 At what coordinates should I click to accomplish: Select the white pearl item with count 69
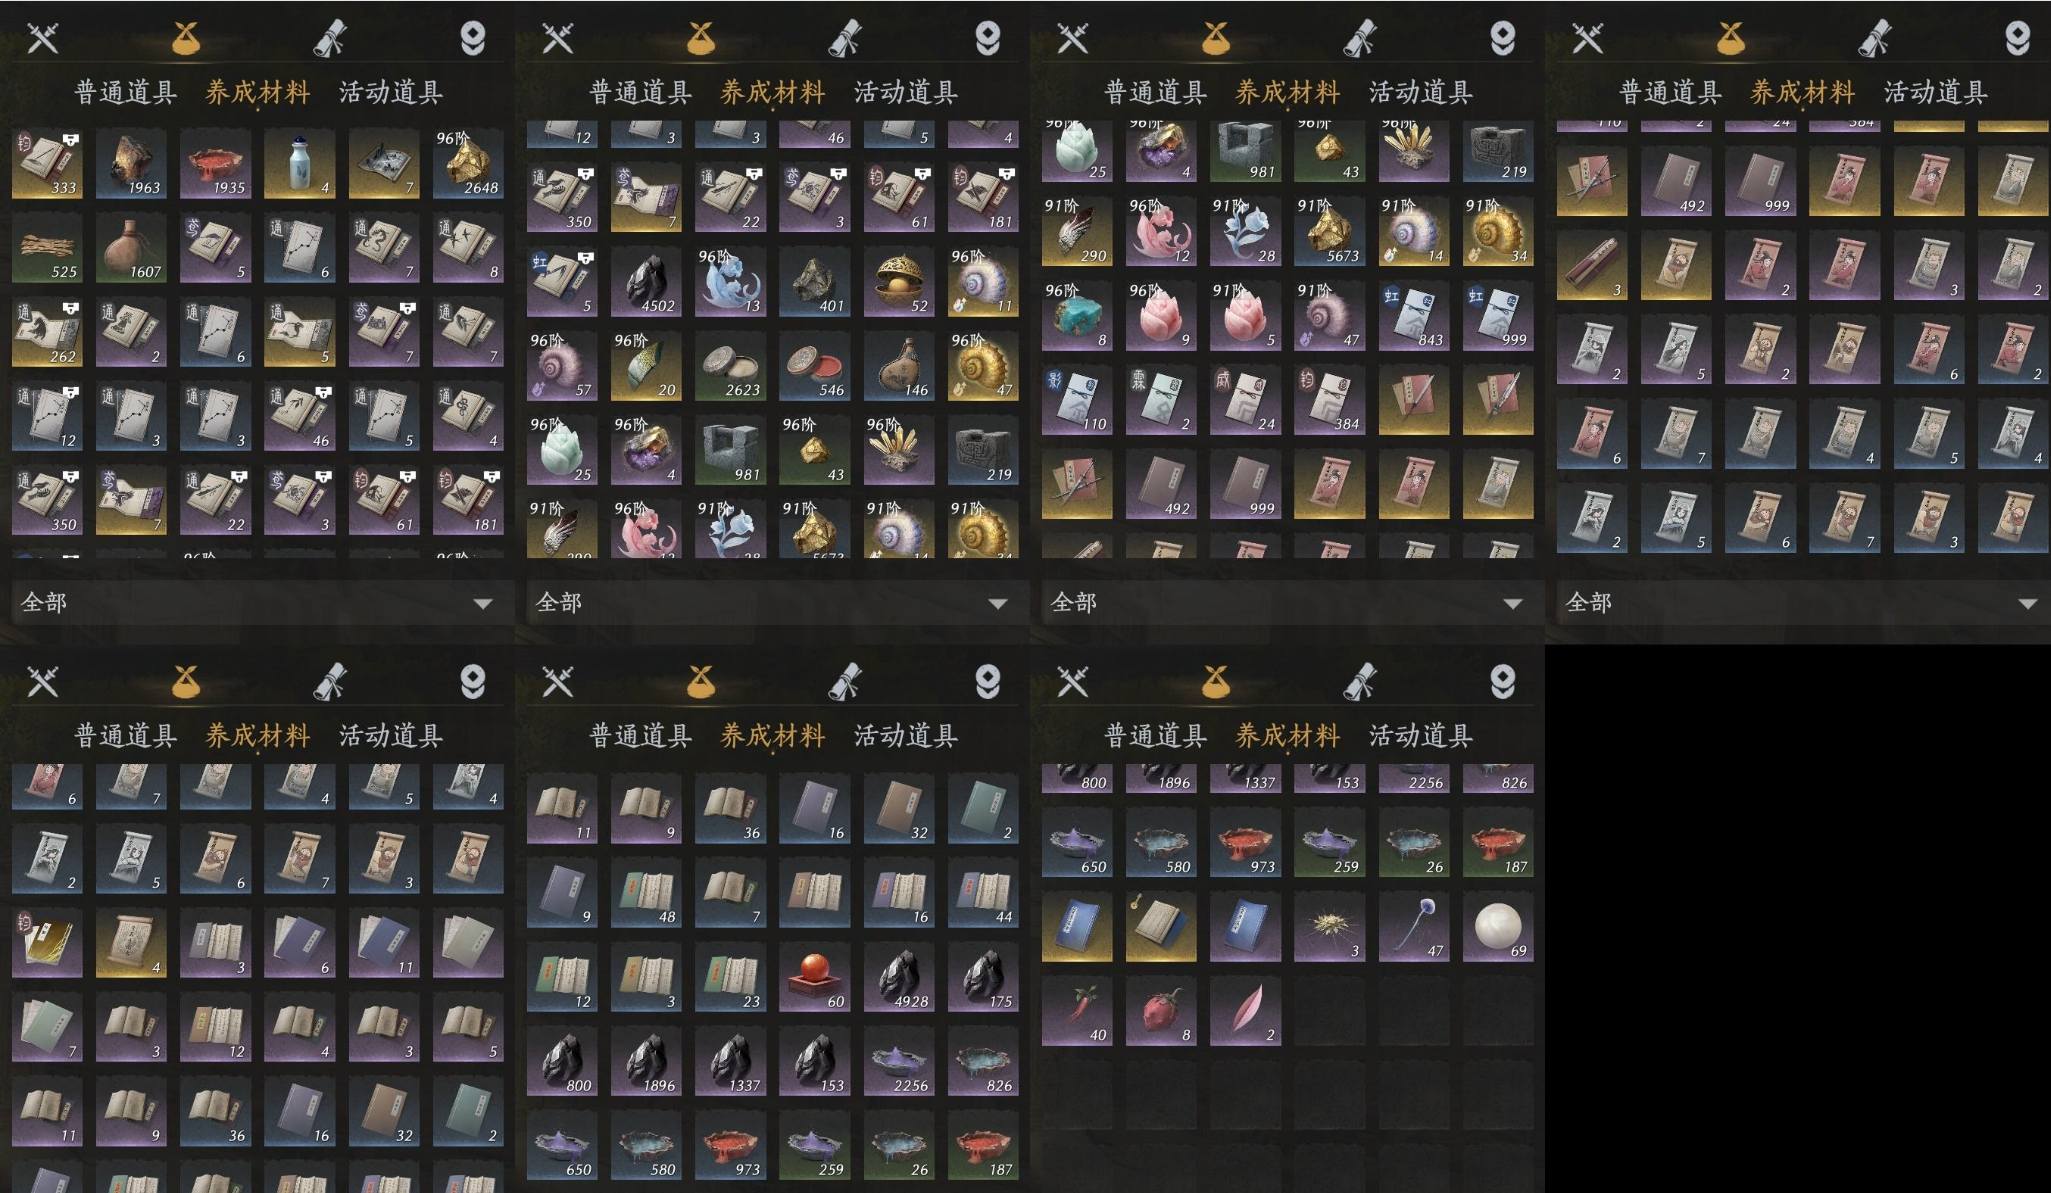point(1498,927)
